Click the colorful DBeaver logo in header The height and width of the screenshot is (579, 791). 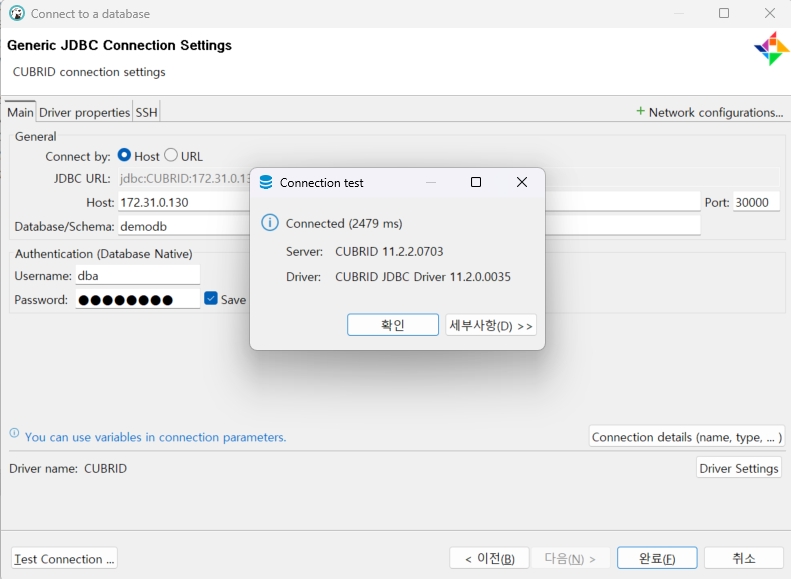pos(771,48)
